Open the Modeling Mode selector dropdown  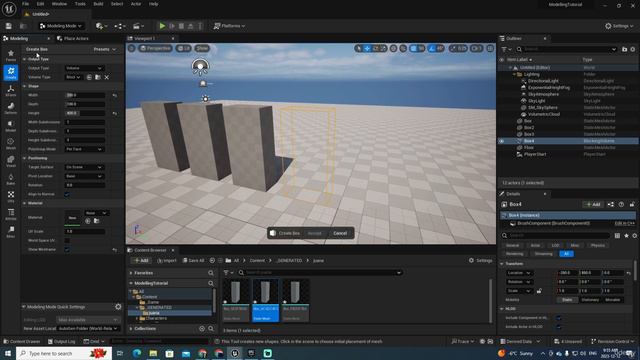(x=61, y=26)
